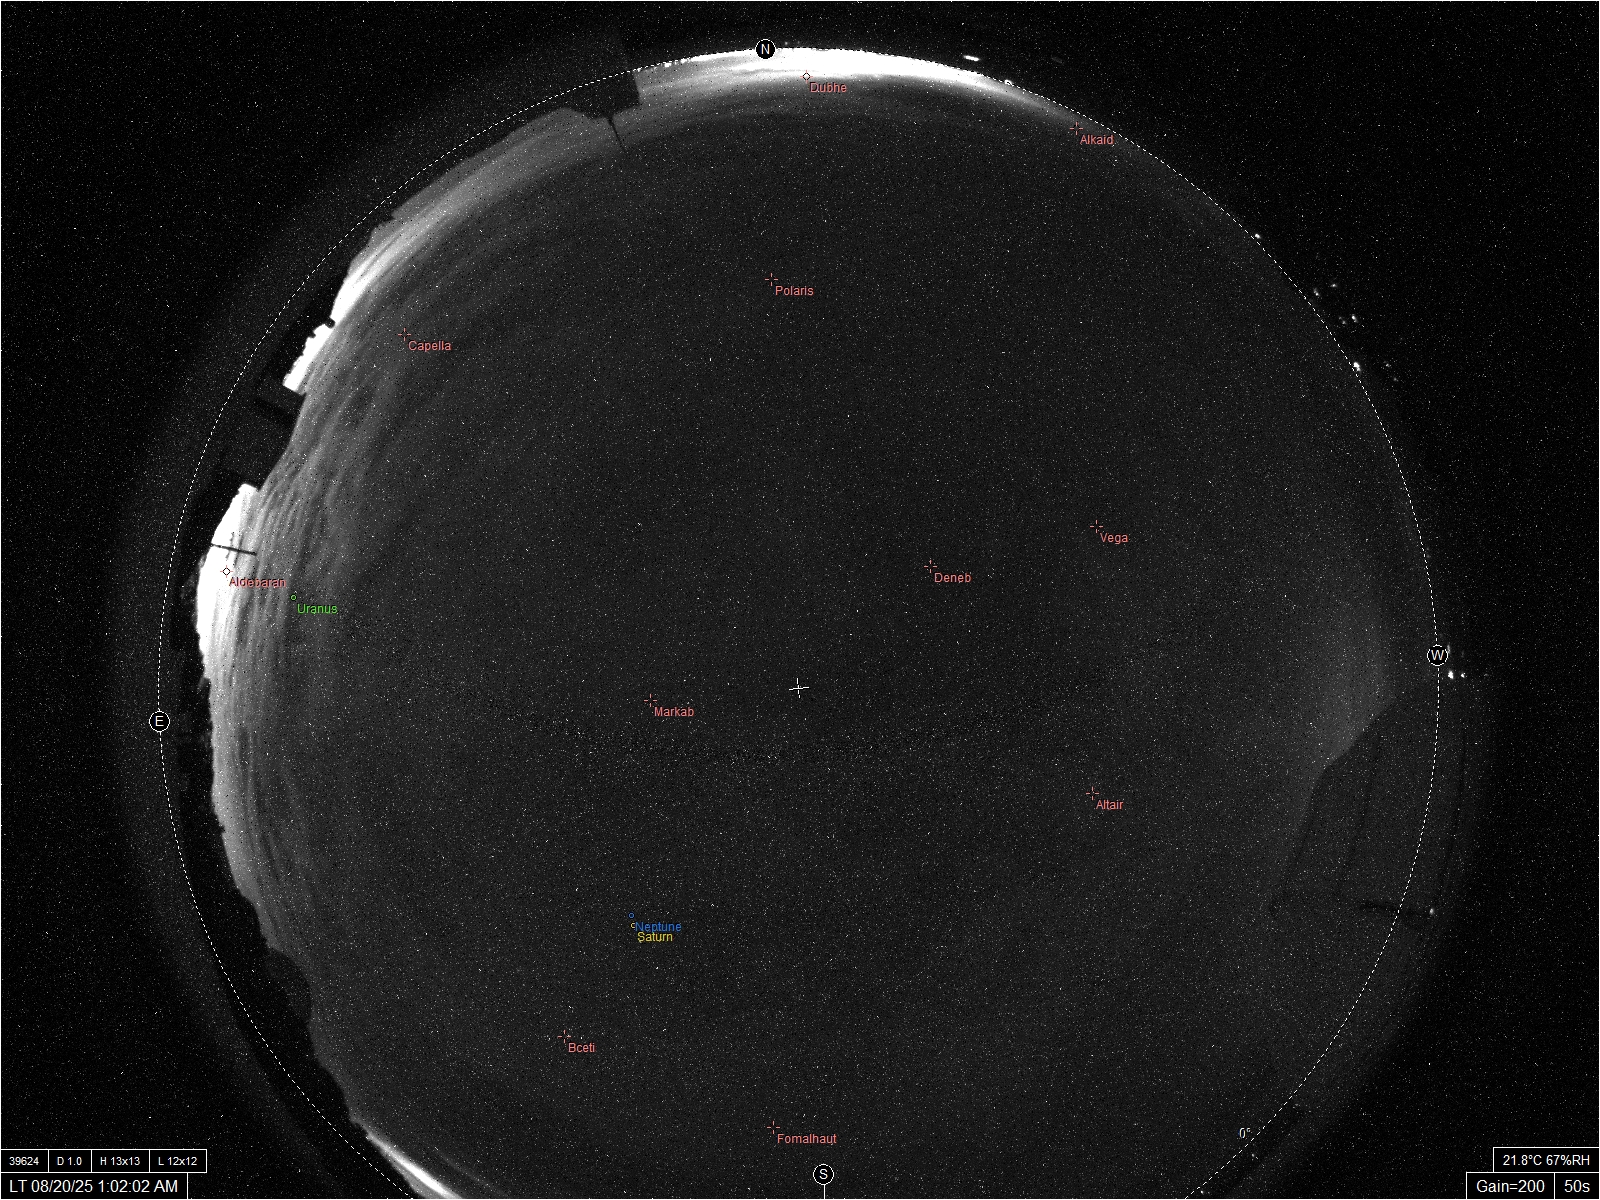Click the green Uranus planet label
The height and width of the screenshot is (1200, 1600).
[317, 609]
